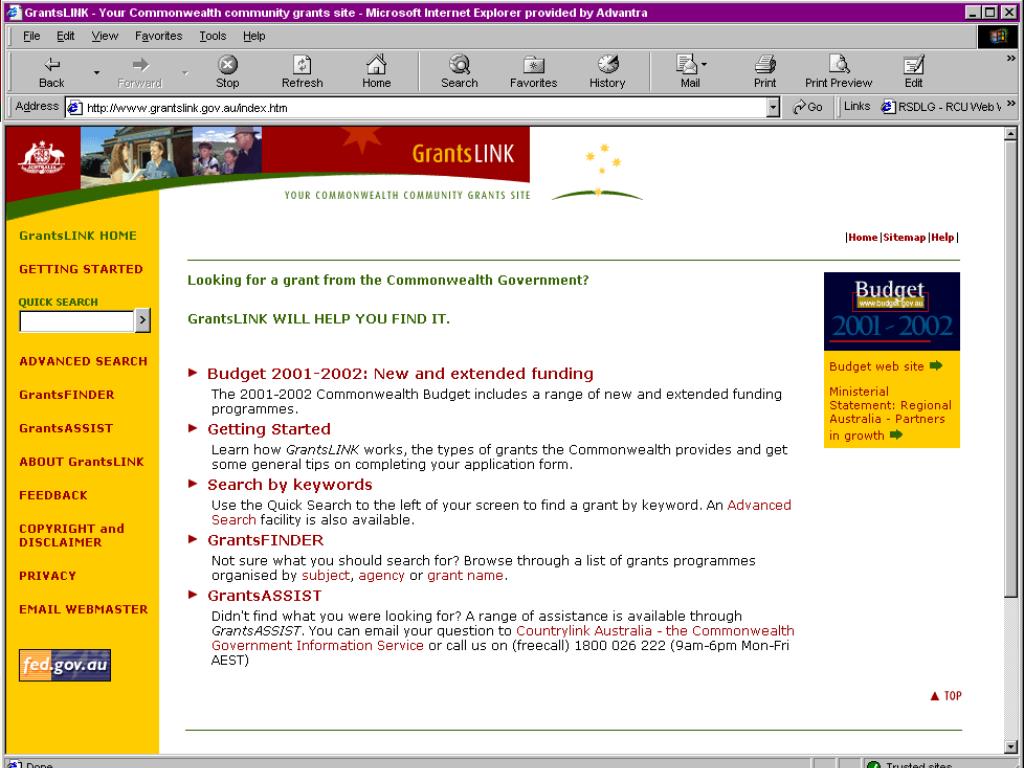
Task: Print the current page
Action: click(765, 71)
